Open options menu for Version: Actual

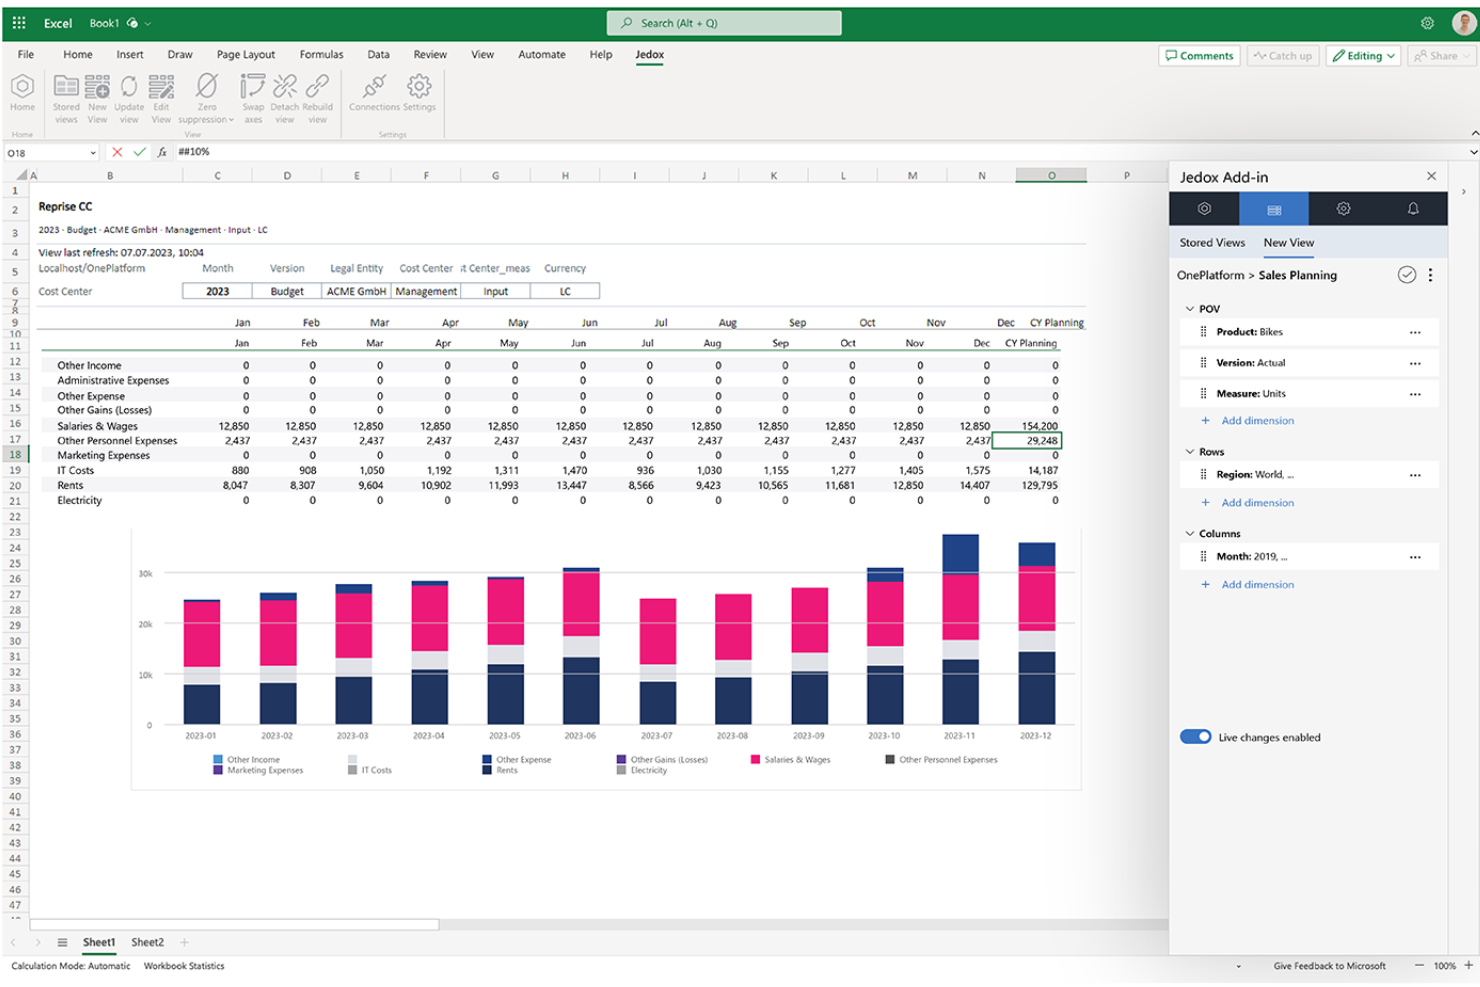[x=1415, y=363]
